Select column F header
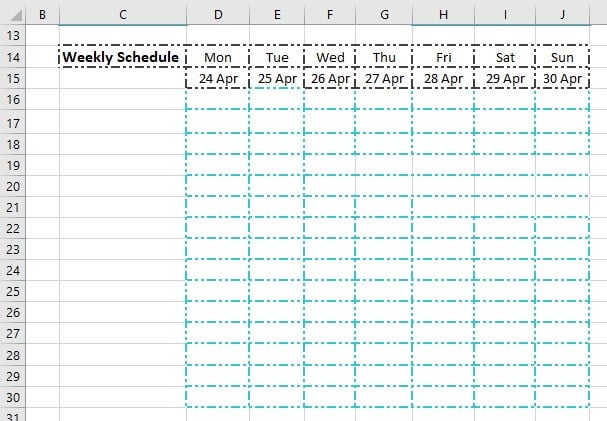The image size is (607, 421). pyautogui.click(x=330, y=15)
